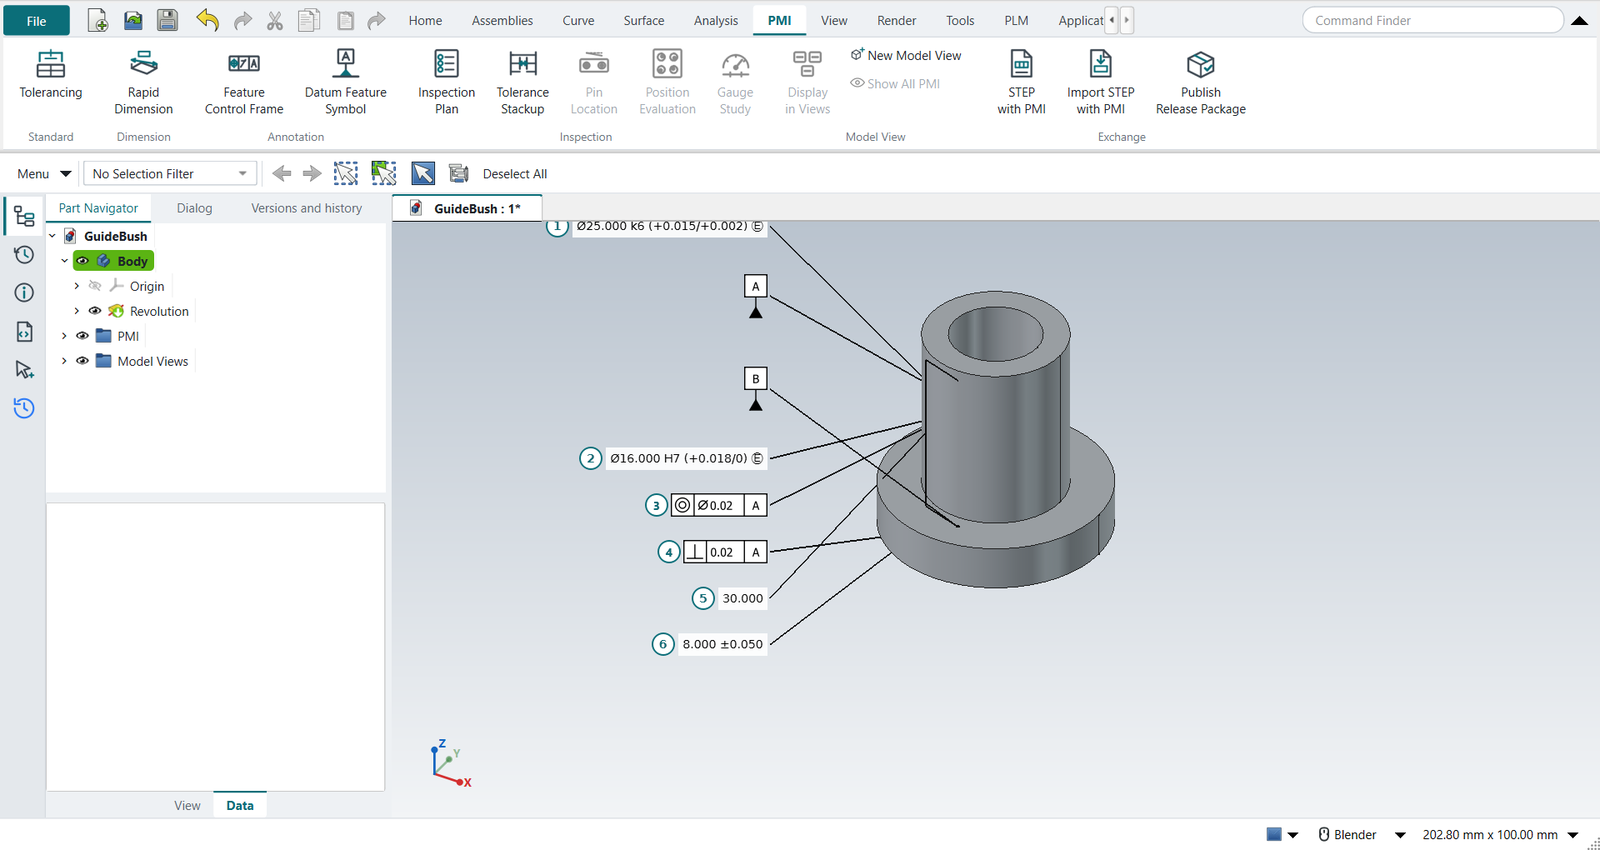
Task: Open the Position Evaluation tool
Action: (x=667, y=82)
